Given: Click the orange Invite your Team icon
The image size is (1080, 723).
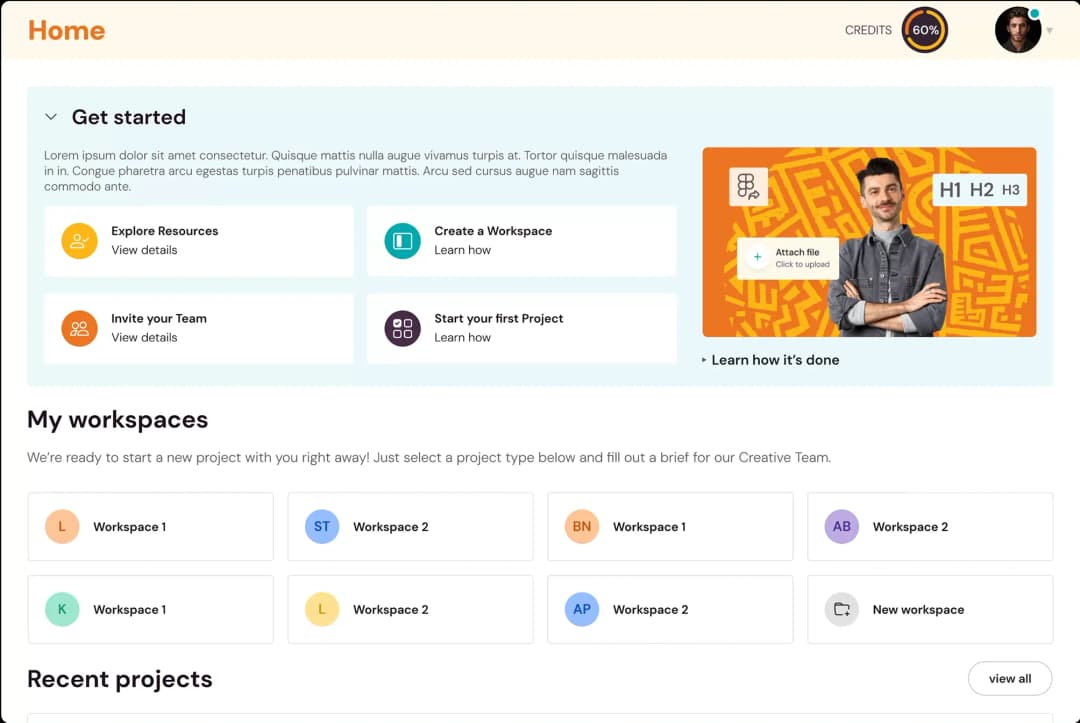Looking at the screenshot, I should 80,328.
